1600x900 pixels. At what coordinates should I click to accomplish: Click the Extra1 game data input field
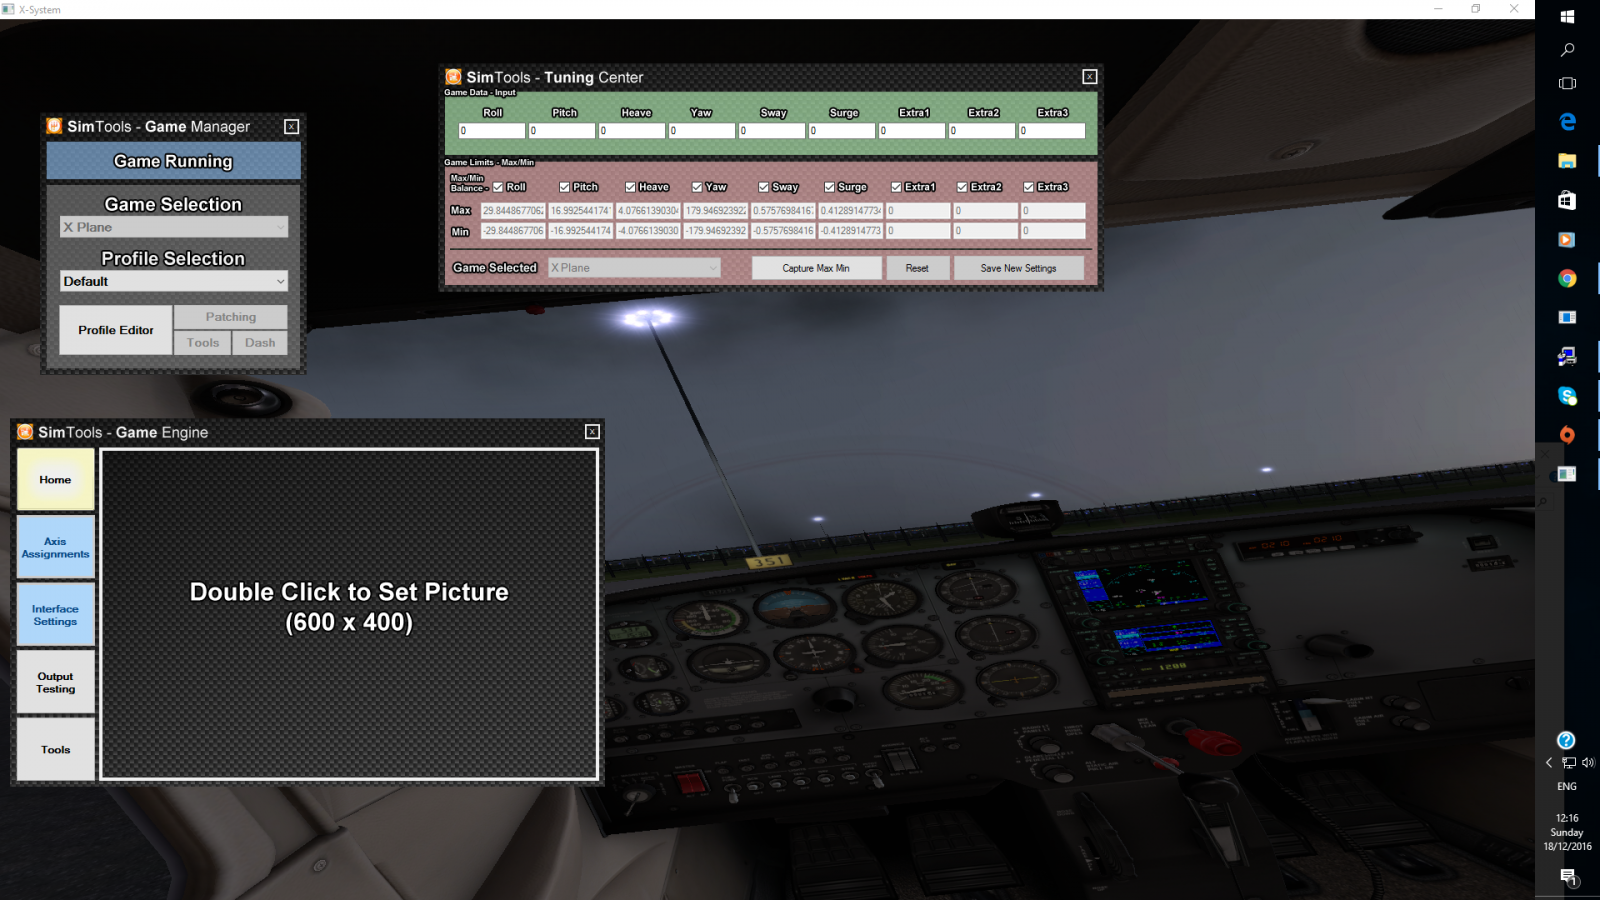coord(912,131)
